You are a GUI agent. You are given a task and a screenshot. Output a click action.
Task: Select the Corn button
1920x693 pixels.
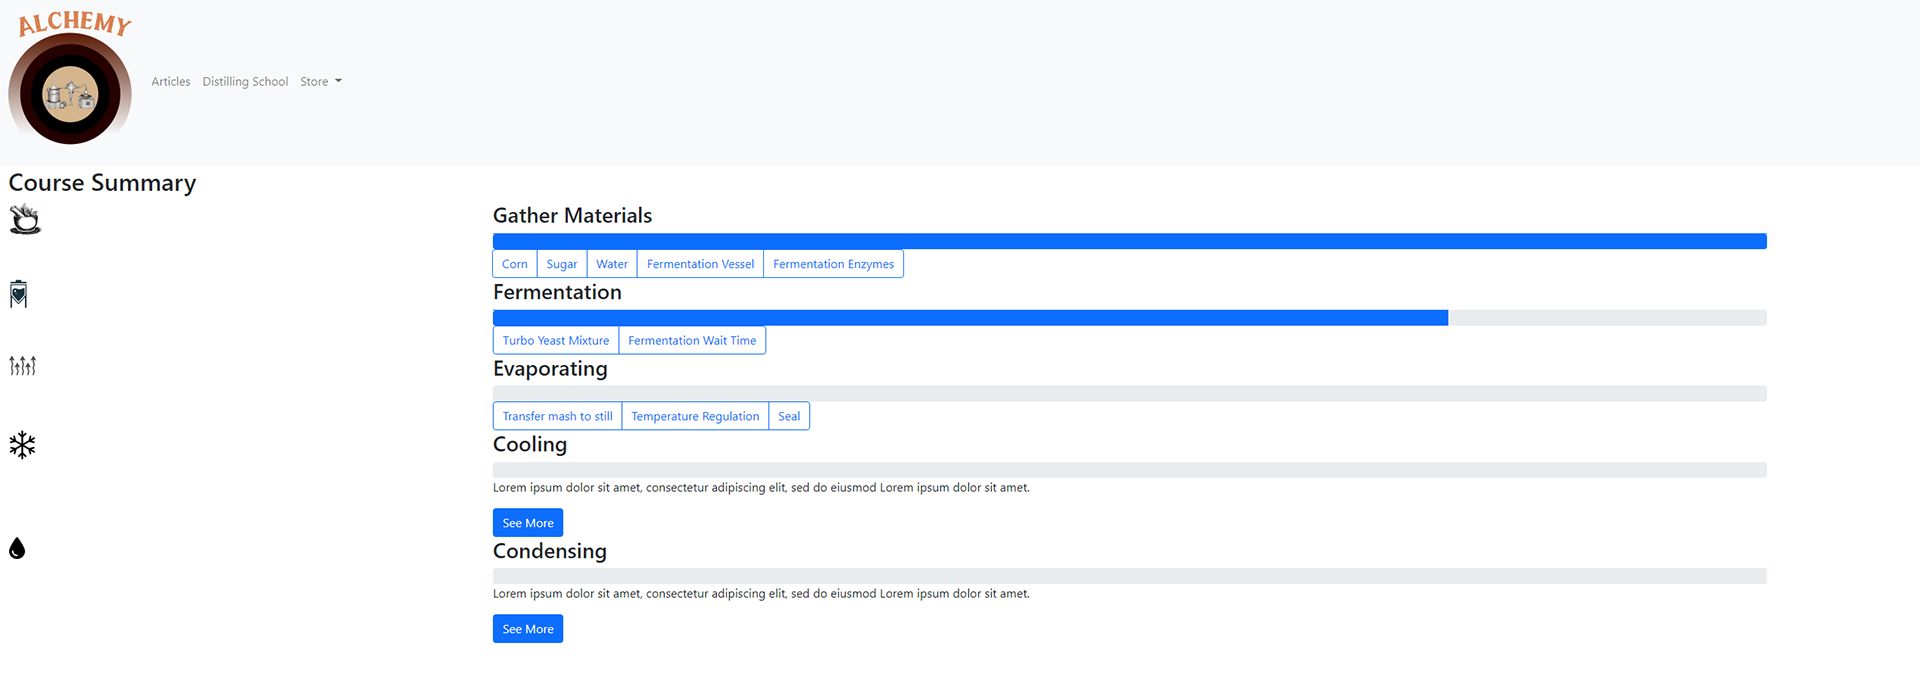[x=515, y=264]
